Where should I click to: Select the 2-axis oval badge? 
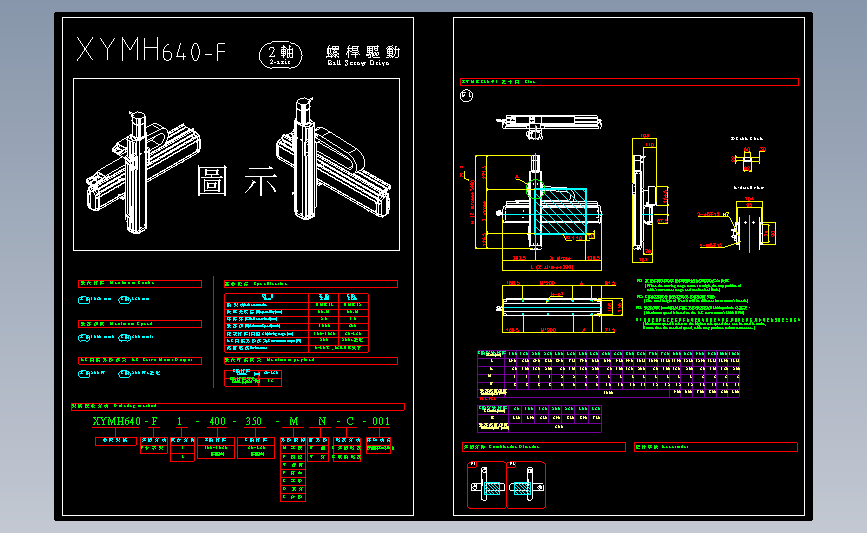(280, 55)
